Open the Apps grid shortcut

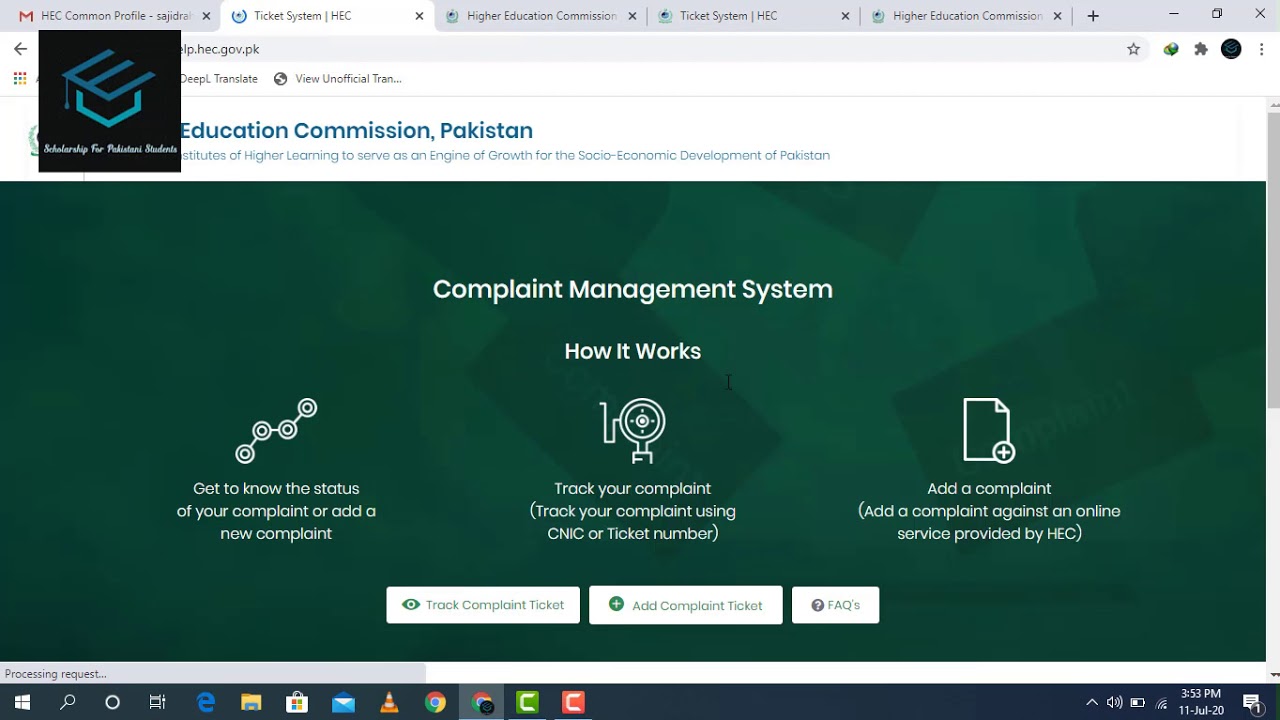click(x=20, y=79)
